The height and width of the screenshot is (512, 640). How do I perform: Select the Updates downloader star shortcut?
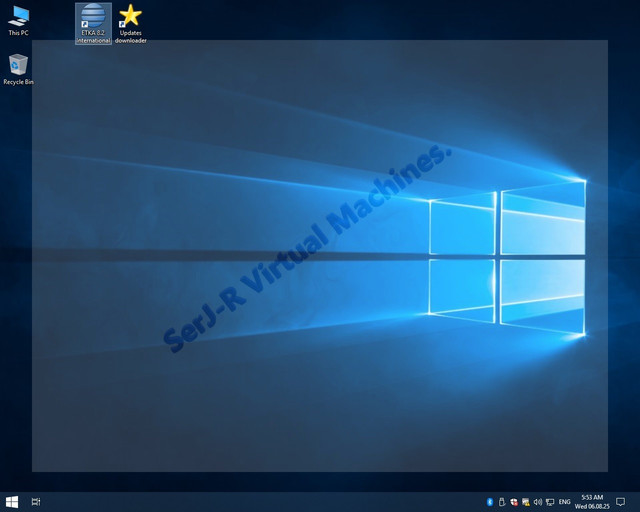coord(131,24)
